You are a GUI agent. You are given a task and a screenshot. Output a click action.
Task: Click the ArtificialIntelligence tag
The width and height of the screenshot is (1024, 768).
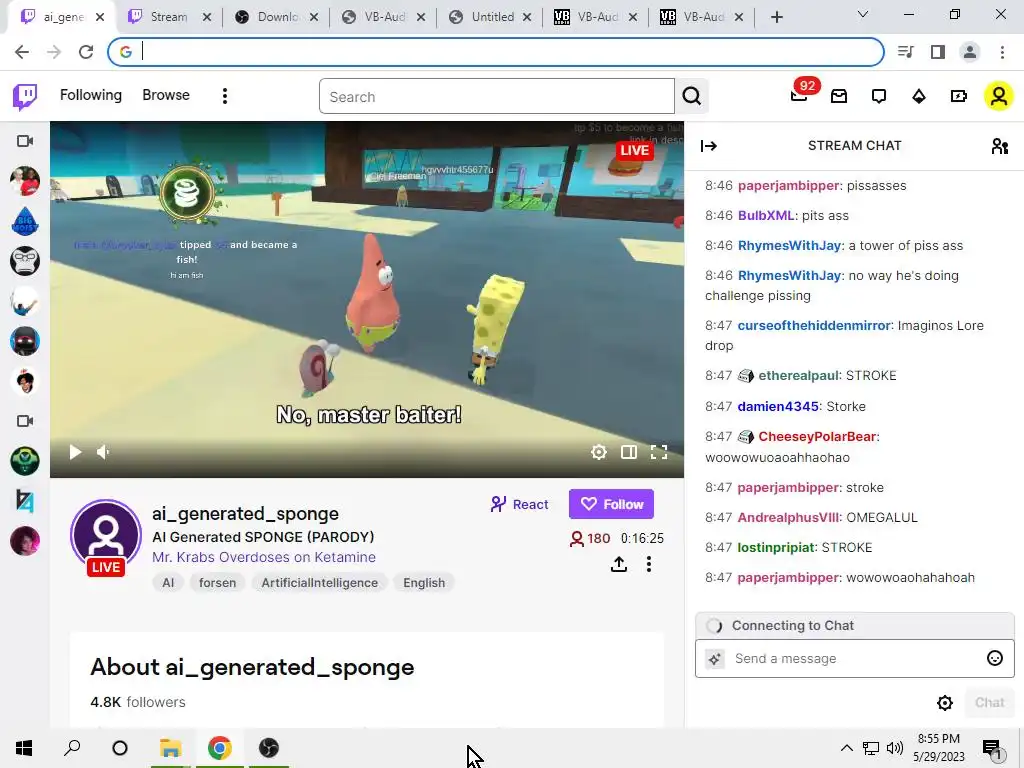[x=319, y=583]
